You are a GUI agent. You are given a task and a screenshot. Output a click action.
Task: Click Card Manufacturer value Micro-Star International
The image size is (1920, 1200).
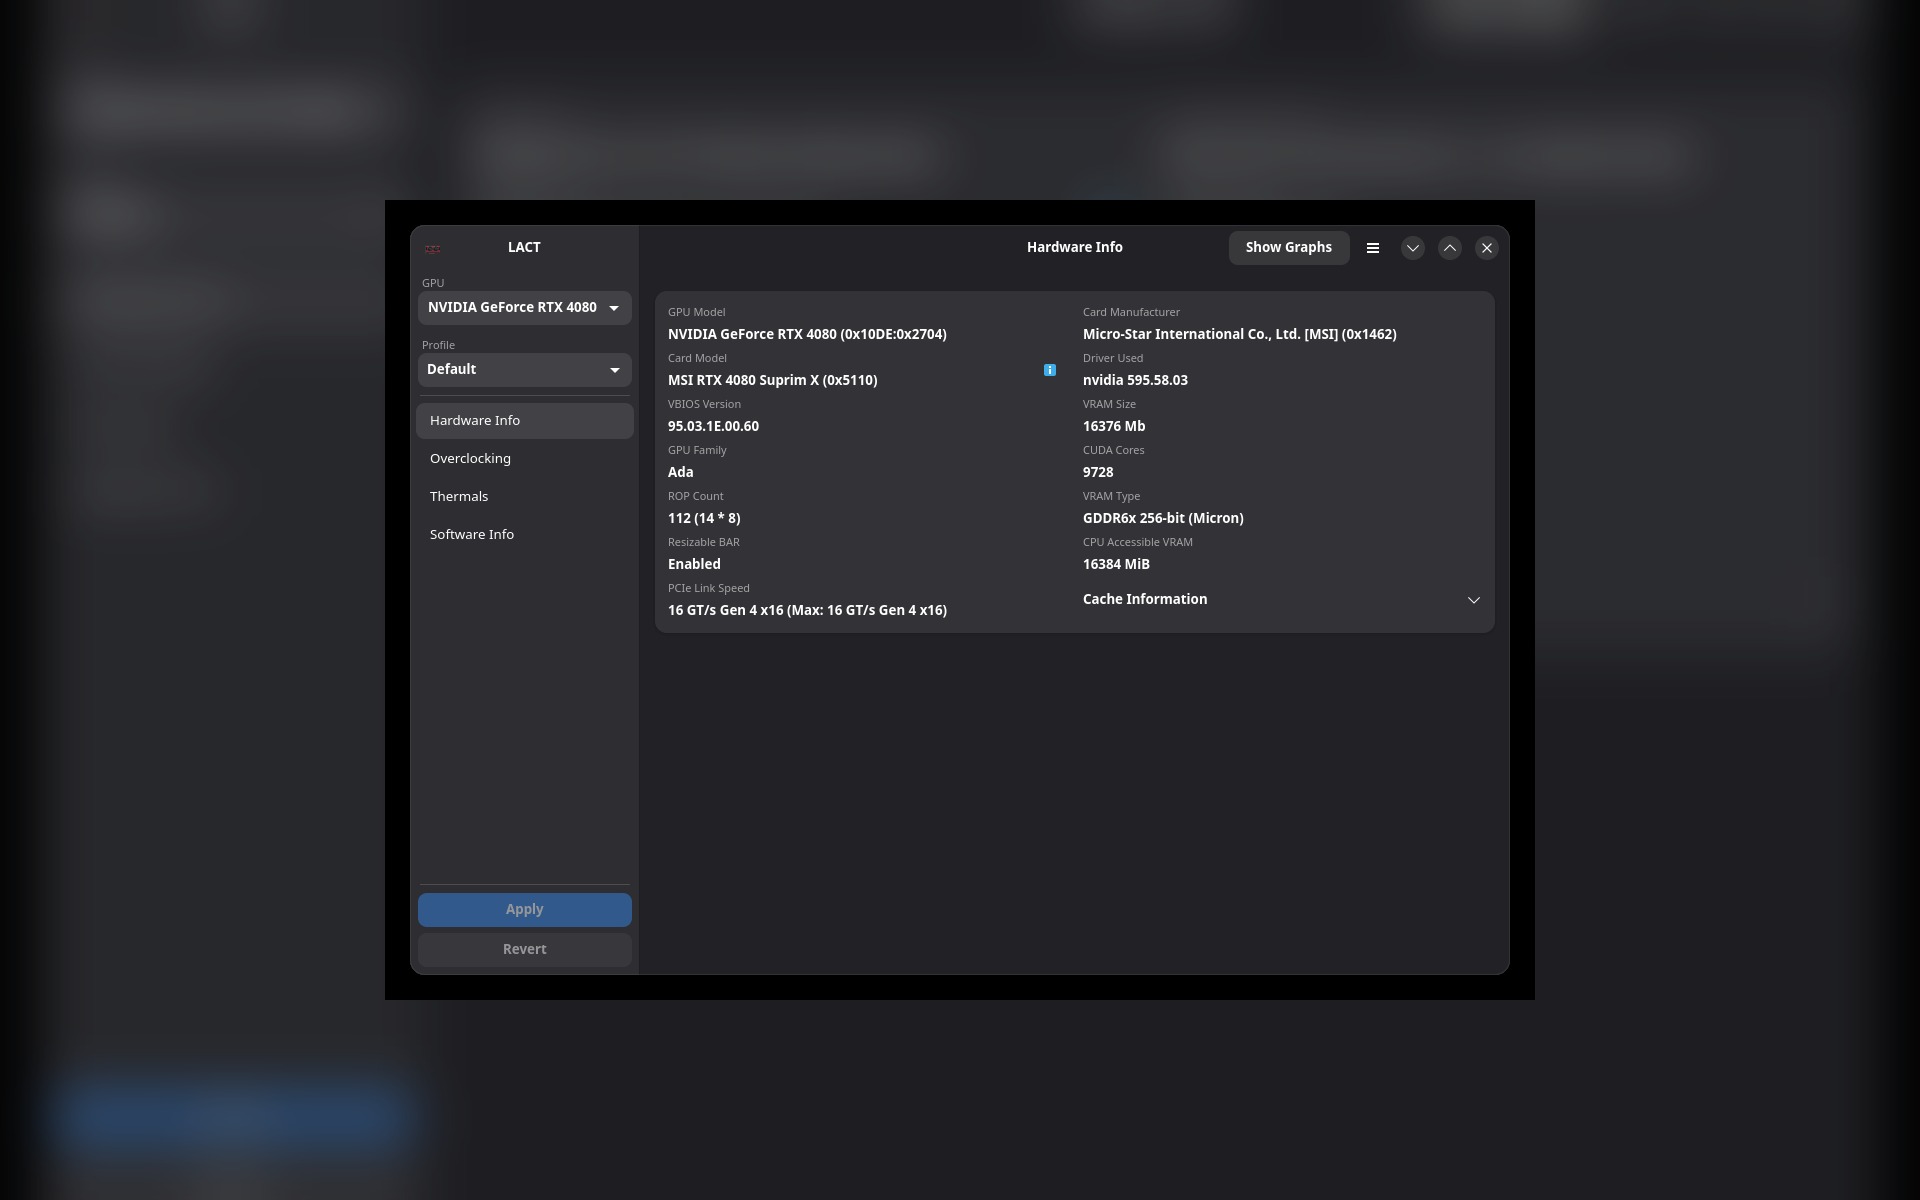[x=1240, y=334]
